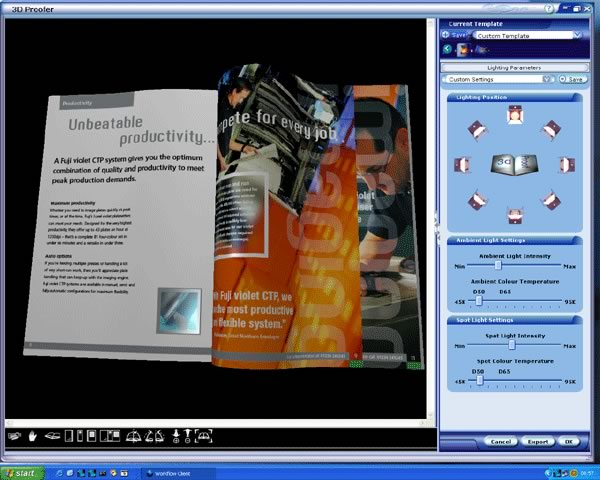600x480 pixels.
Task: Click the tilt book right icon
Action: (160, 436)
